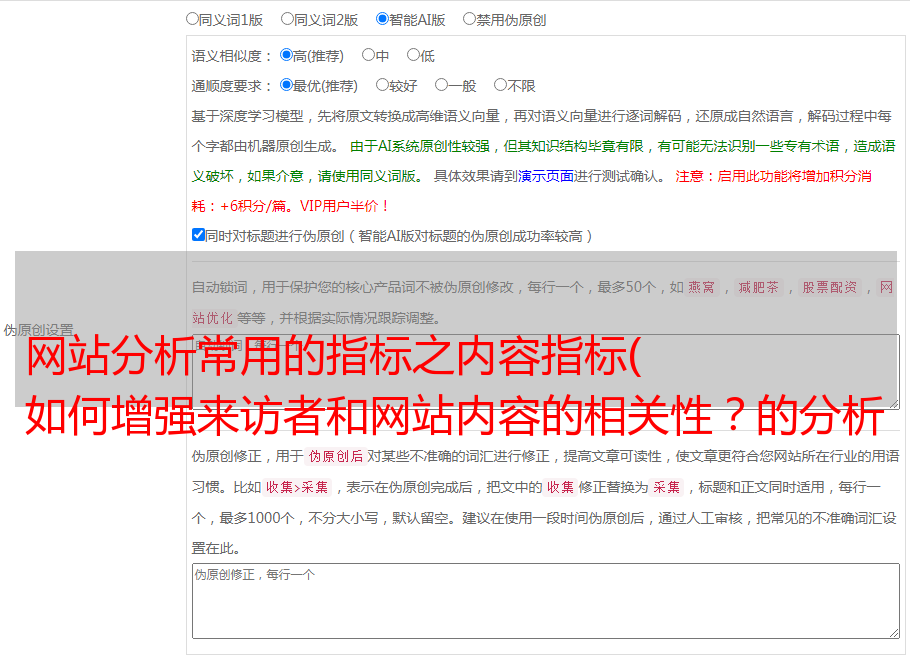Viewport: 911px width, 658px height.
Task: Click the 收集>采集 example code tag
Action: (297, 487)
